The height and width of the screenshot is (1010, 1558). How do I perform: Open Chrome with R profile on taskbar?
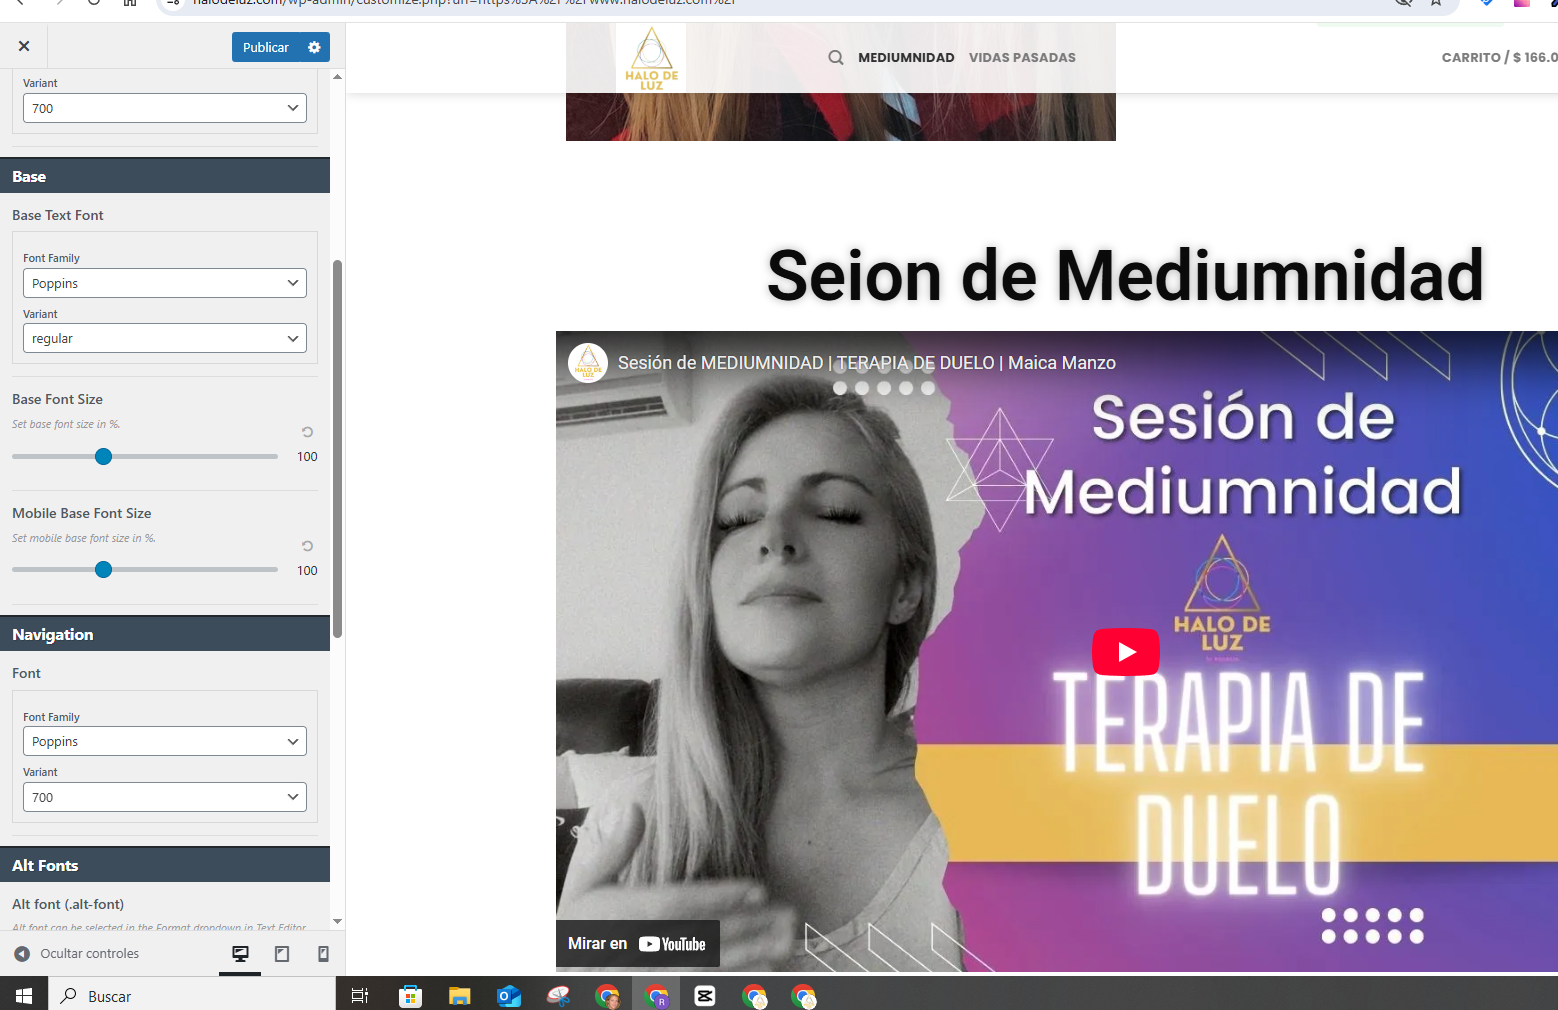point(656,996)
